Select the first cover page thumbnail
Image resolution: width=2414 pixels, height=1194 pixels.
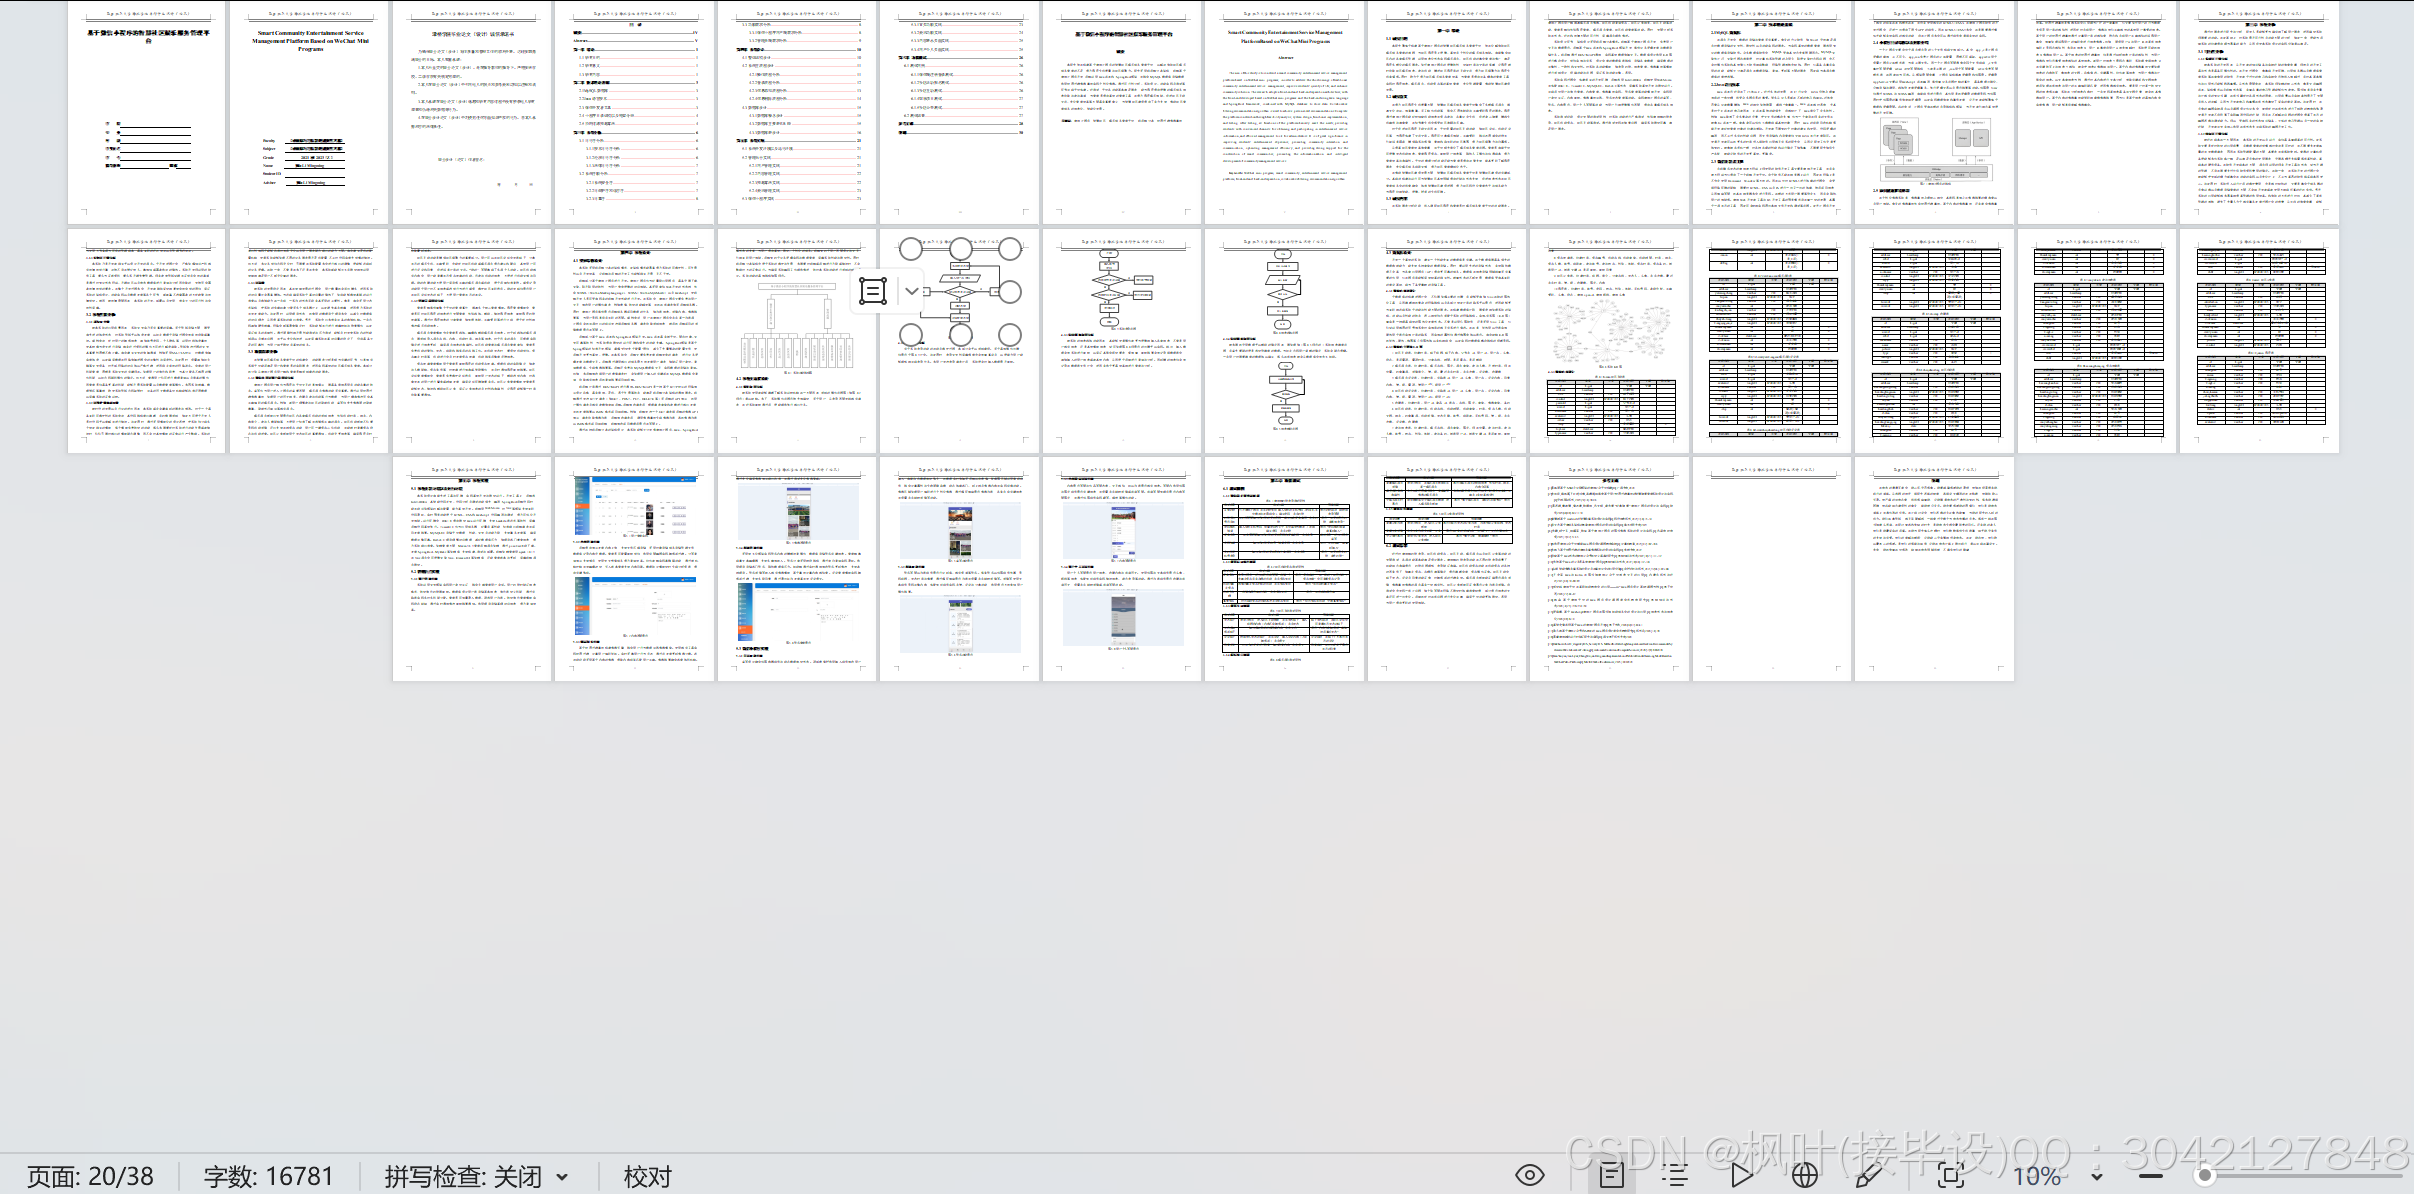point(147,112)
